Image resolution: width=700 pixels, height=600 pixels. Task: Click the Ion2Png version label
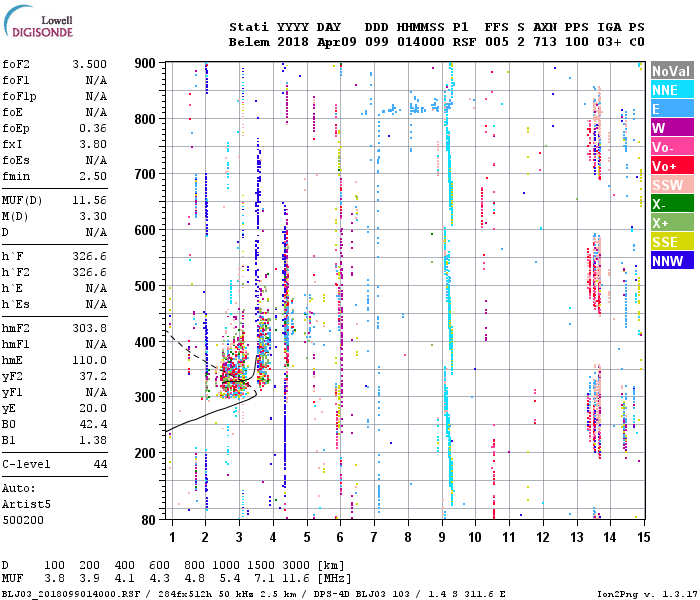648,594
